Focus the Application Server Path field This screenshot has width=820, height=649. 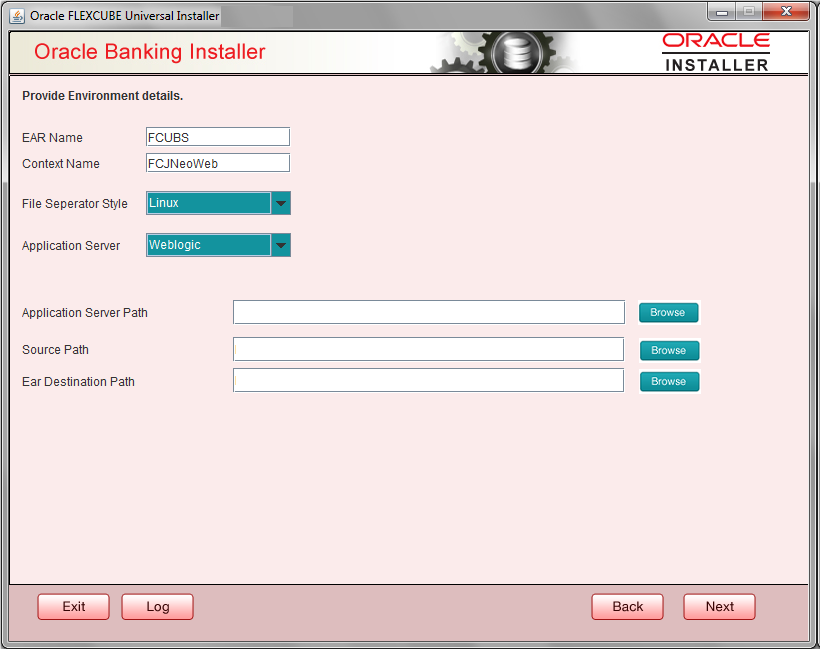429,312
